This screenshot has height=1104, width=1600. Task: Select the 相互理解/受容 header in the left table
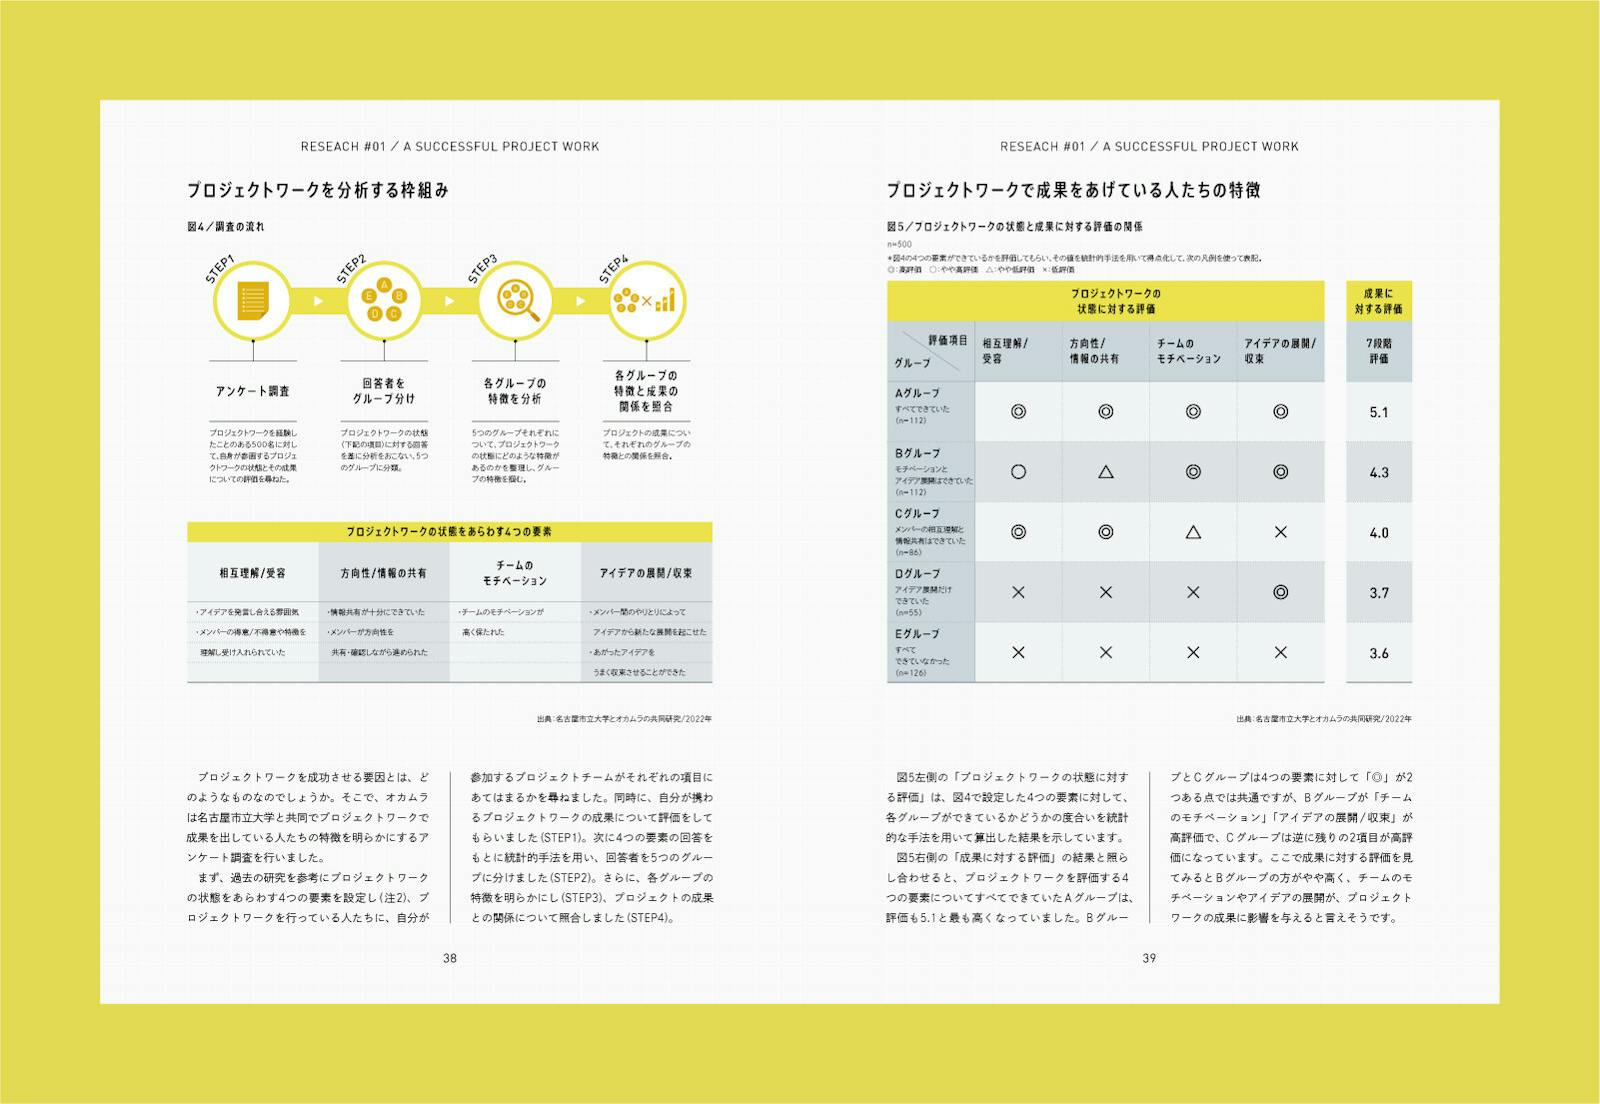pyautogui.click(x=252, y=573)
